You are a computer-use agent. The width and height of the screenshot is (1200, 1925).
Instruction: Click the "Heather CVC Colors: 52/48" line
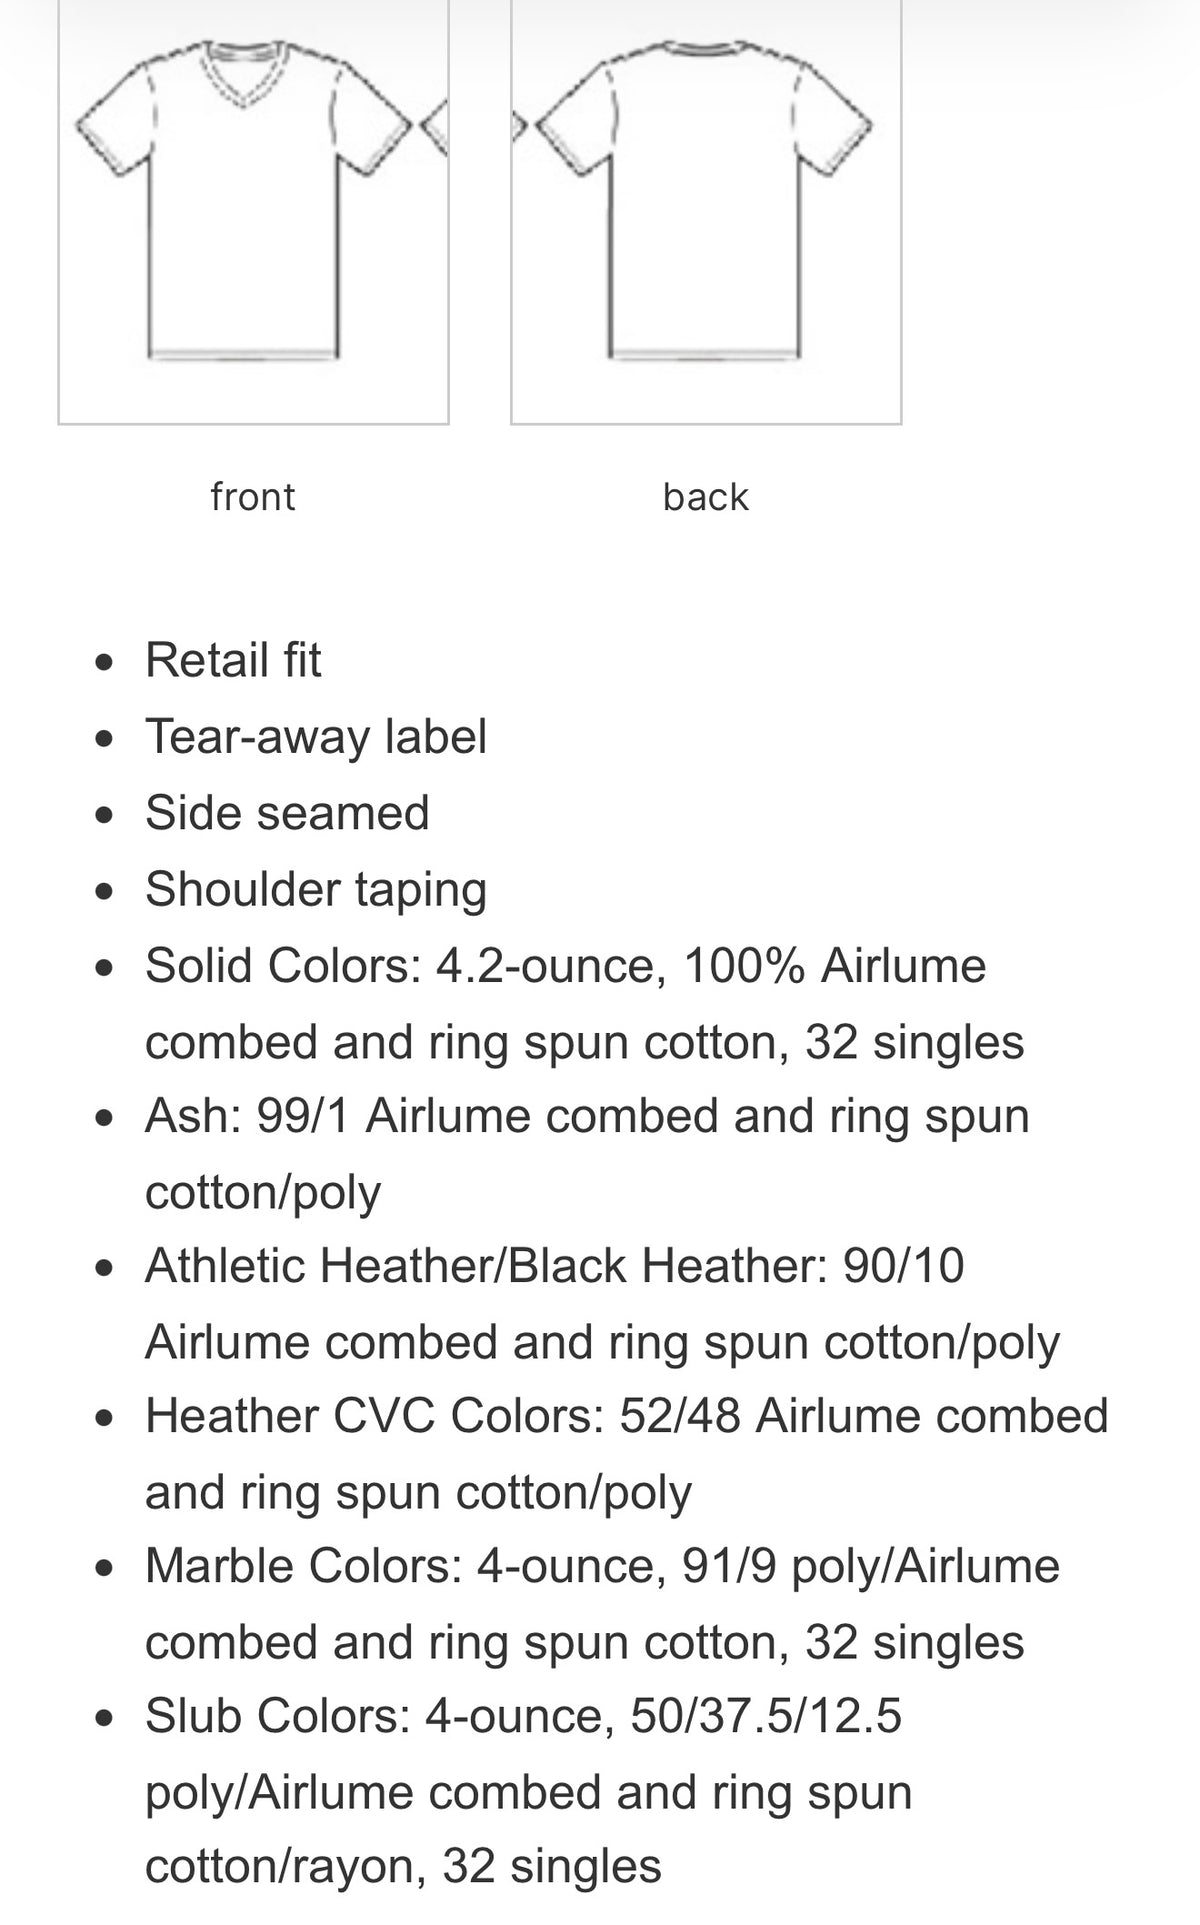pos(627,1416)
